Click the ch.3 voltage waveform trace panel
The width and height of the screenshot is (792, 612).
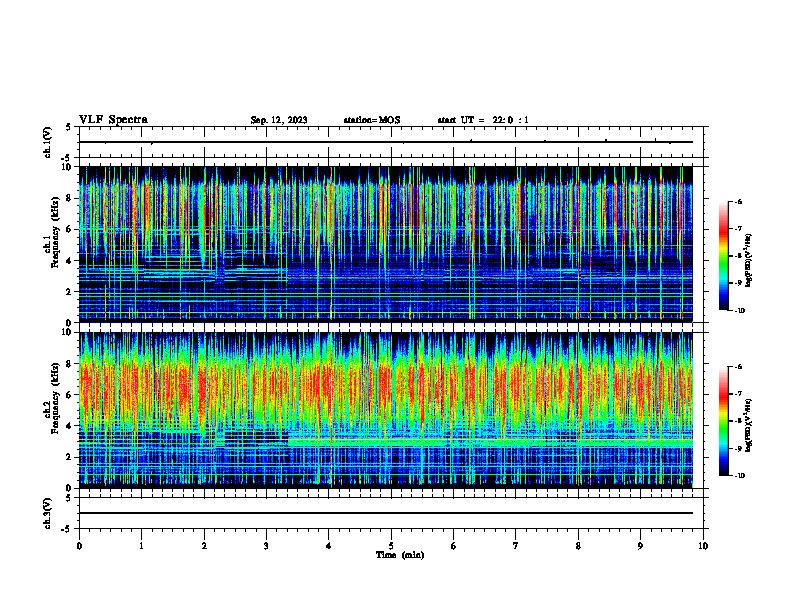(391, 513)
